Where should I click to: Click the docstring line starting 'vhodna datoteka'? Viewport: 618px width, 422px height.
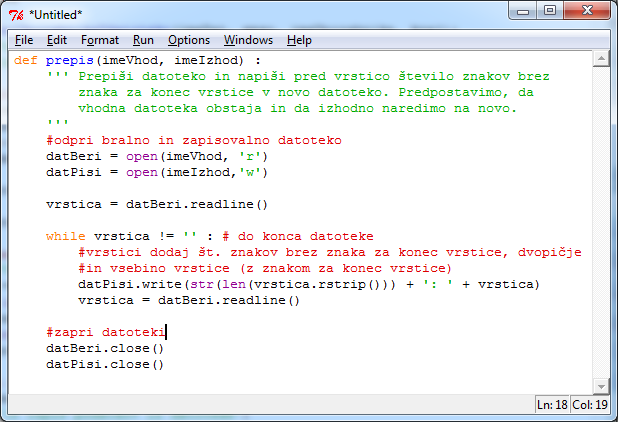tap(298, 108)
